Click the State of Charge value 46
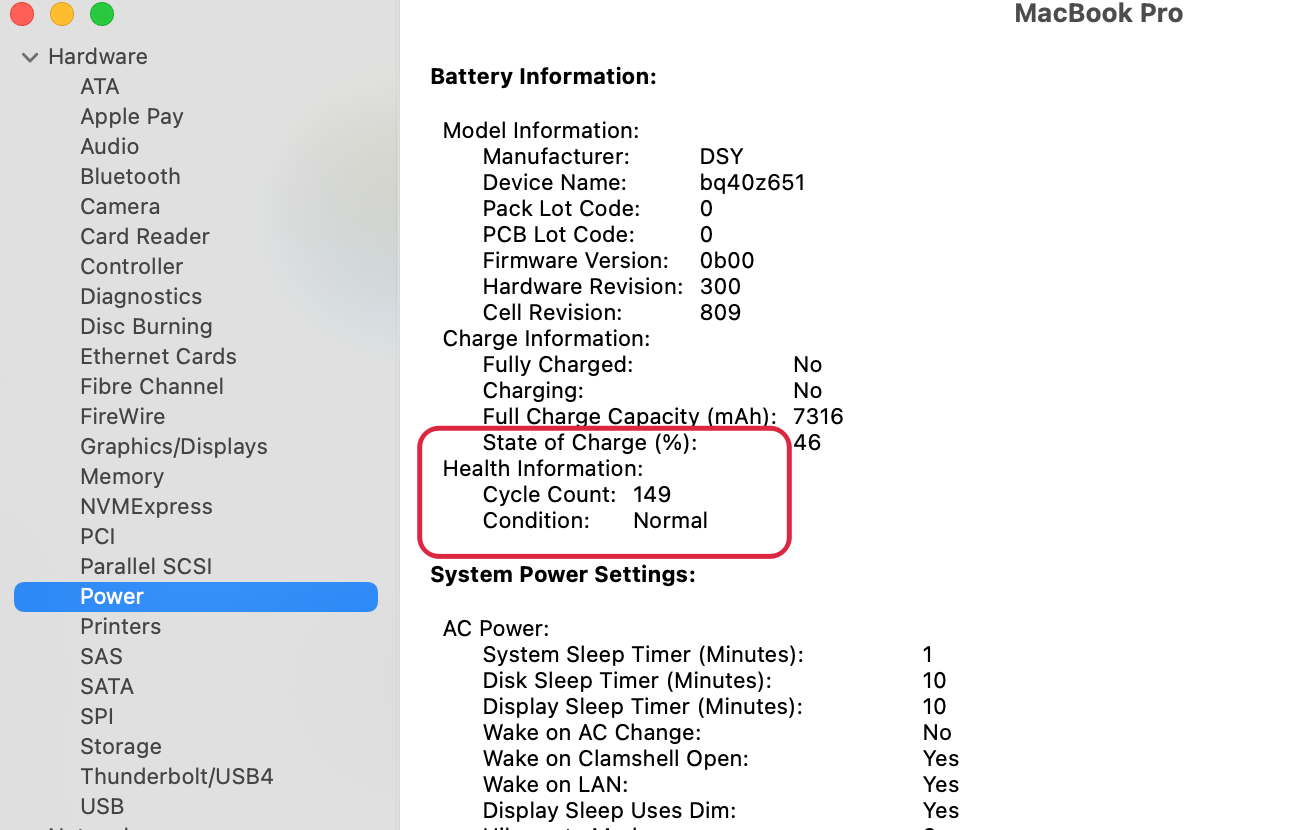The height and width of the screenshot is (830, 1290). (807, 442)
